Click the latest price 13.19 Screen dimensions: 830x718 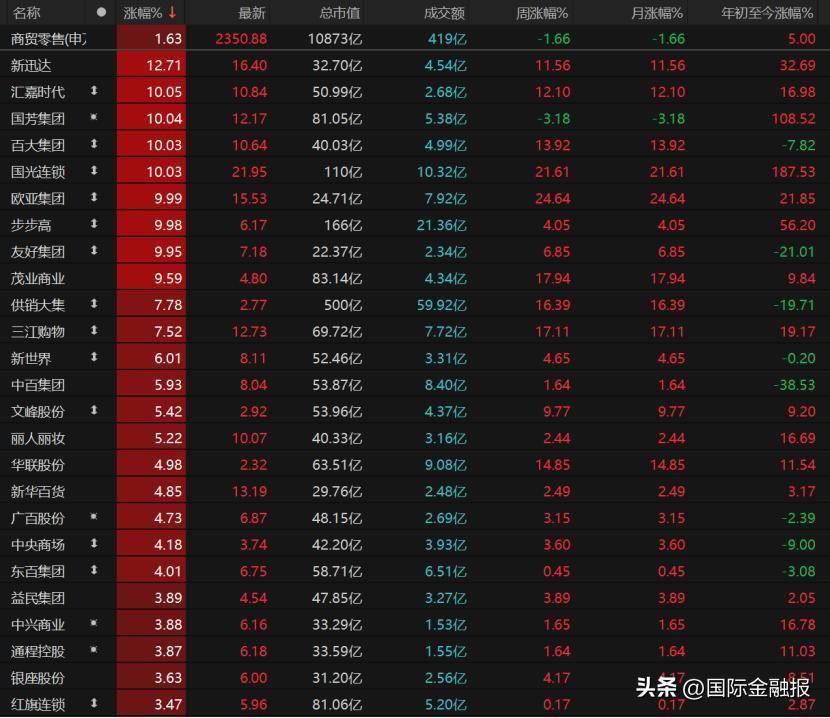coord(249,491)
